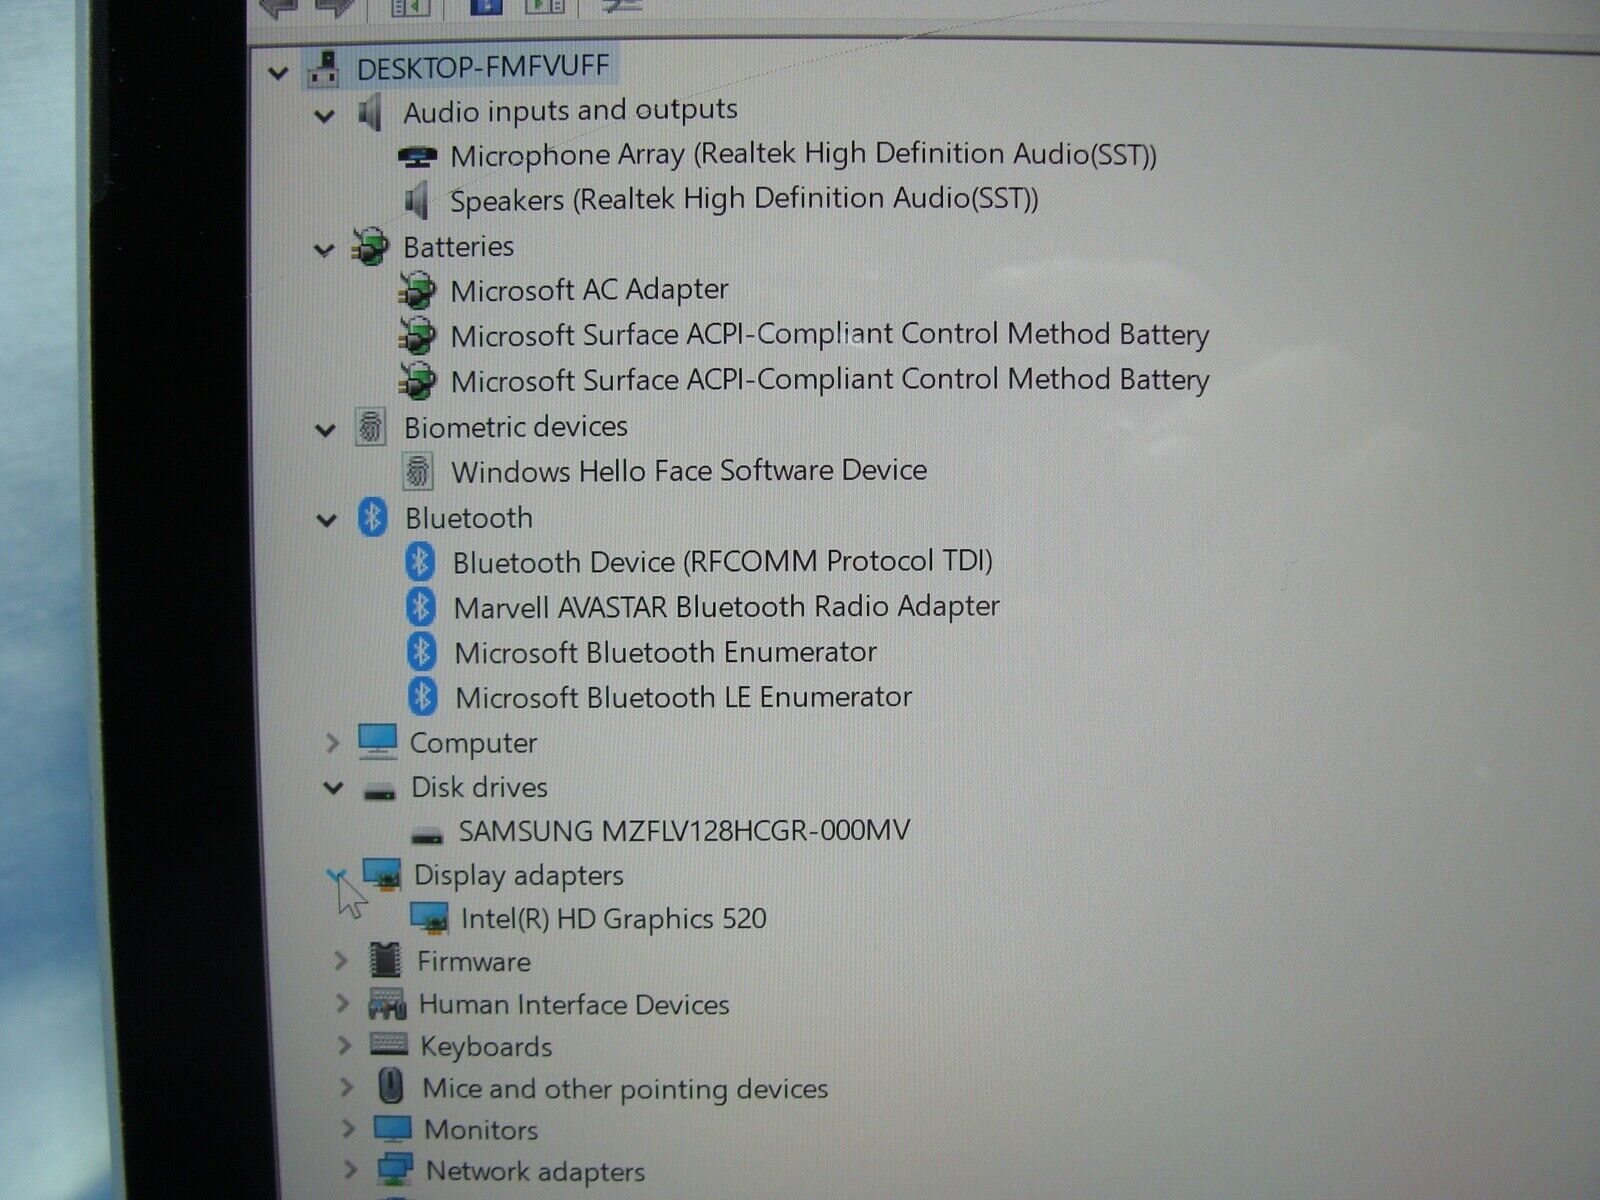Select Mice and other pointing devices label
Viewport: 1600px width, 1200px height.
(625, 1089)
